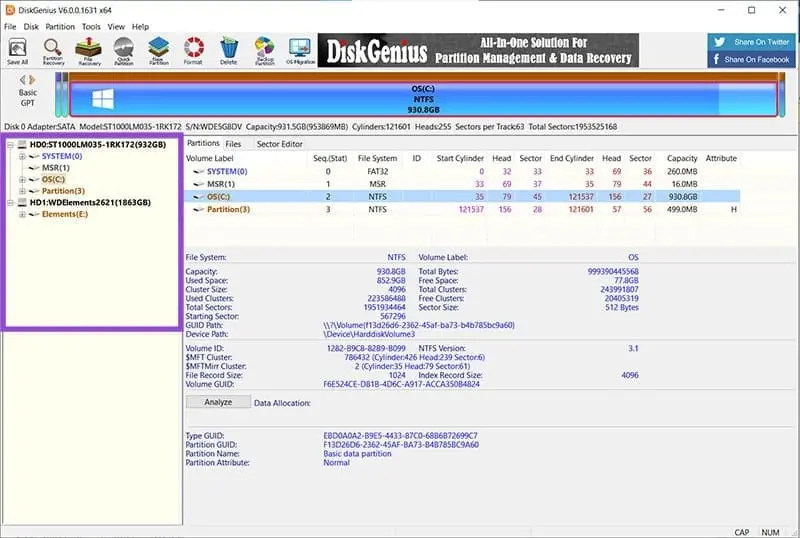Expand the SYSTEM(0) tree node
Screen dimensions: 800x538
pos(22,157)
